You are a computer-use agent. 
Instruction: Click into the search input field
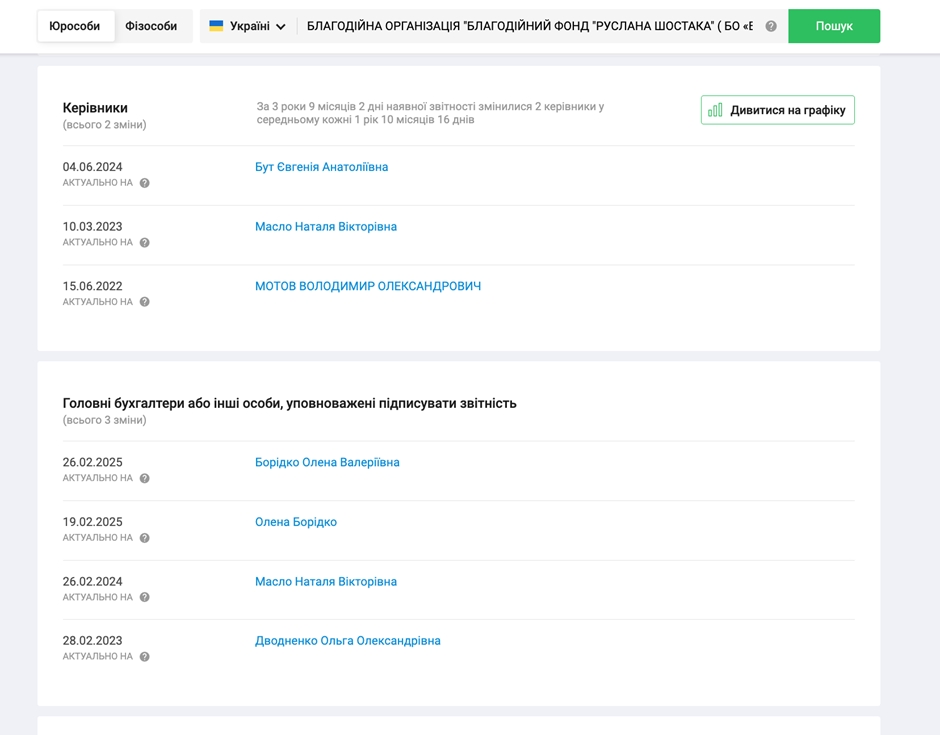528,26
